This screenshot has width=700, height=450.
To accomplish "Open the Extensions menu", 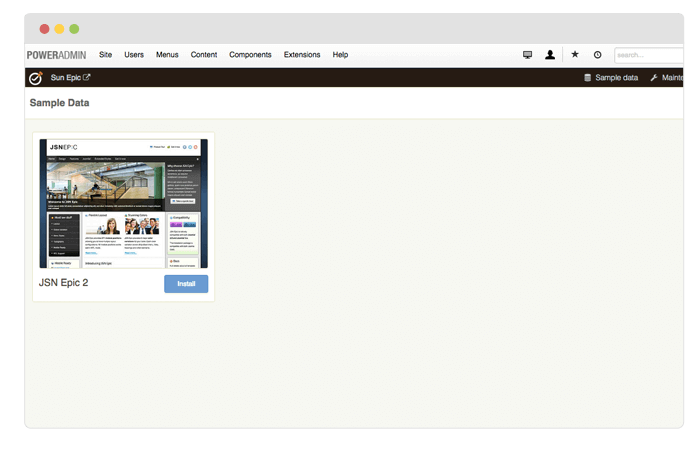I will (x=302, y=55).
